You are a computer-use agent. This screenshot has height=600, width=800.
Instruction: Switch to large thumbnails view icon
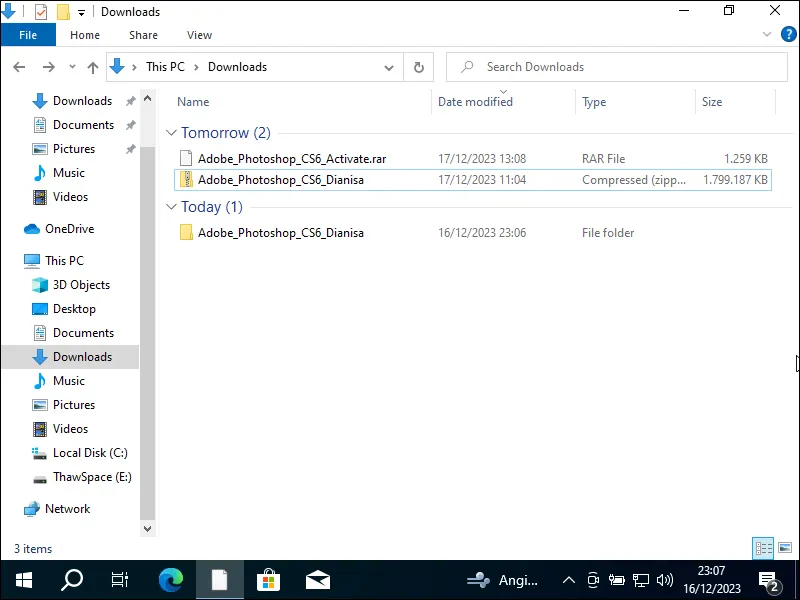pyautogui.click(x=783, y=548)
